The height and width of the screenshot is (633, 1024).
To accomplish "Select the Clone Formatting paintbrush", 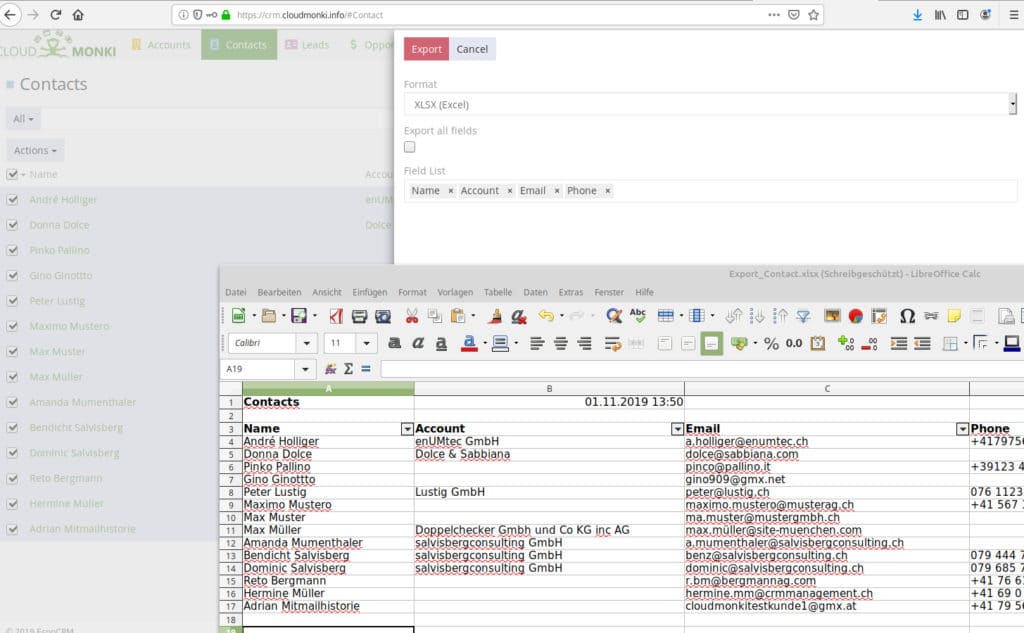I will (496, 316).
